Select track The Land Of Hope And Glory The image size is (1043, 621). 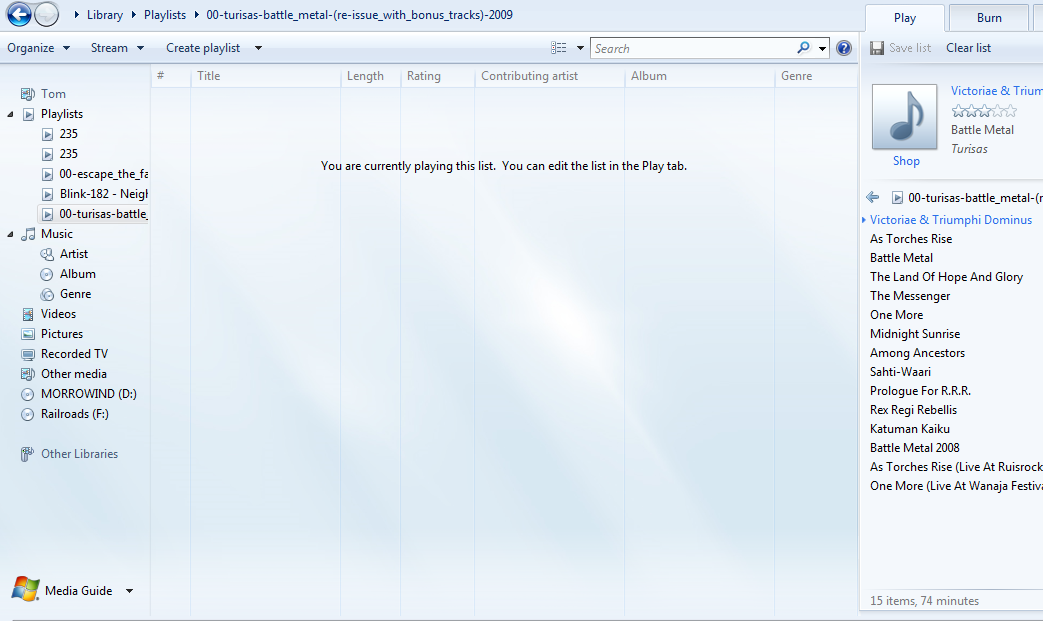click(x=946, y=277)
